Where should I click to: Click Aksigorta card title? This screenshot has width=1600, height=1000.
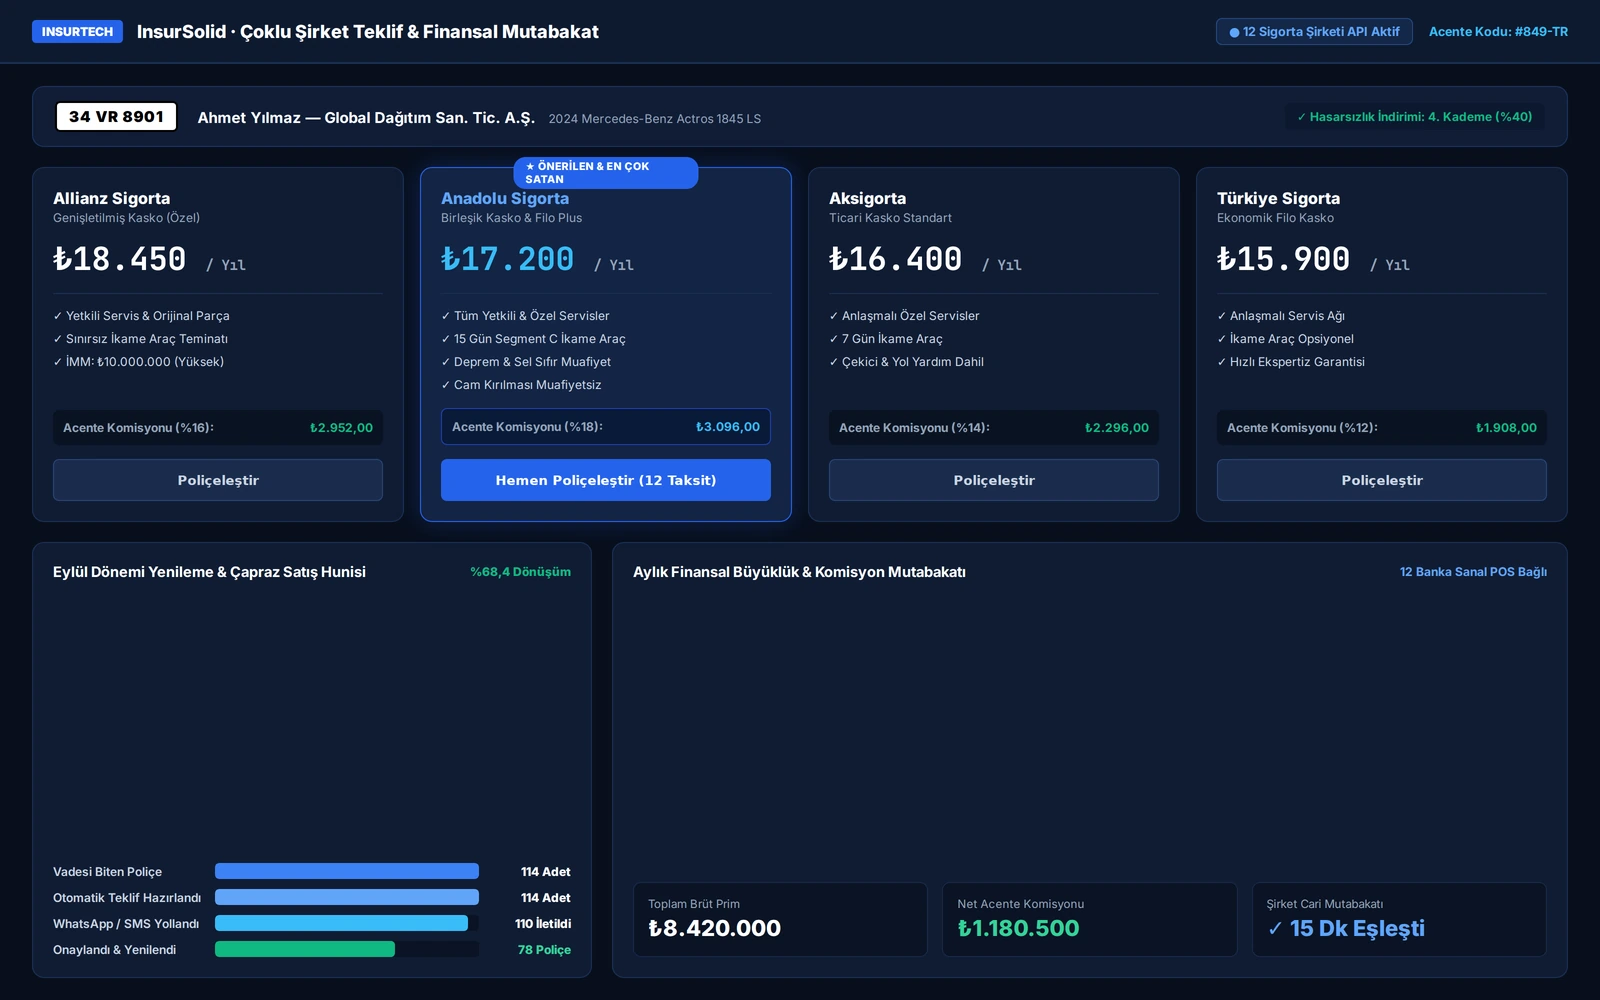(x=868, y=198)
